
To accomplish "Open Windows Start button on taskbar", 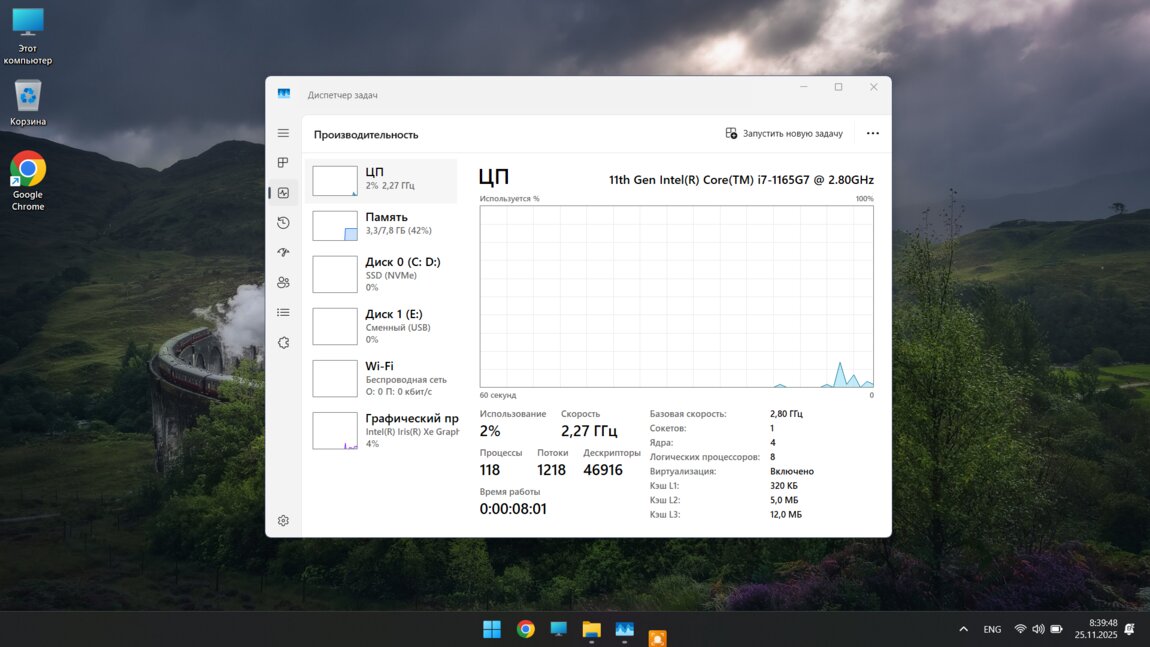I will (492, 629).
